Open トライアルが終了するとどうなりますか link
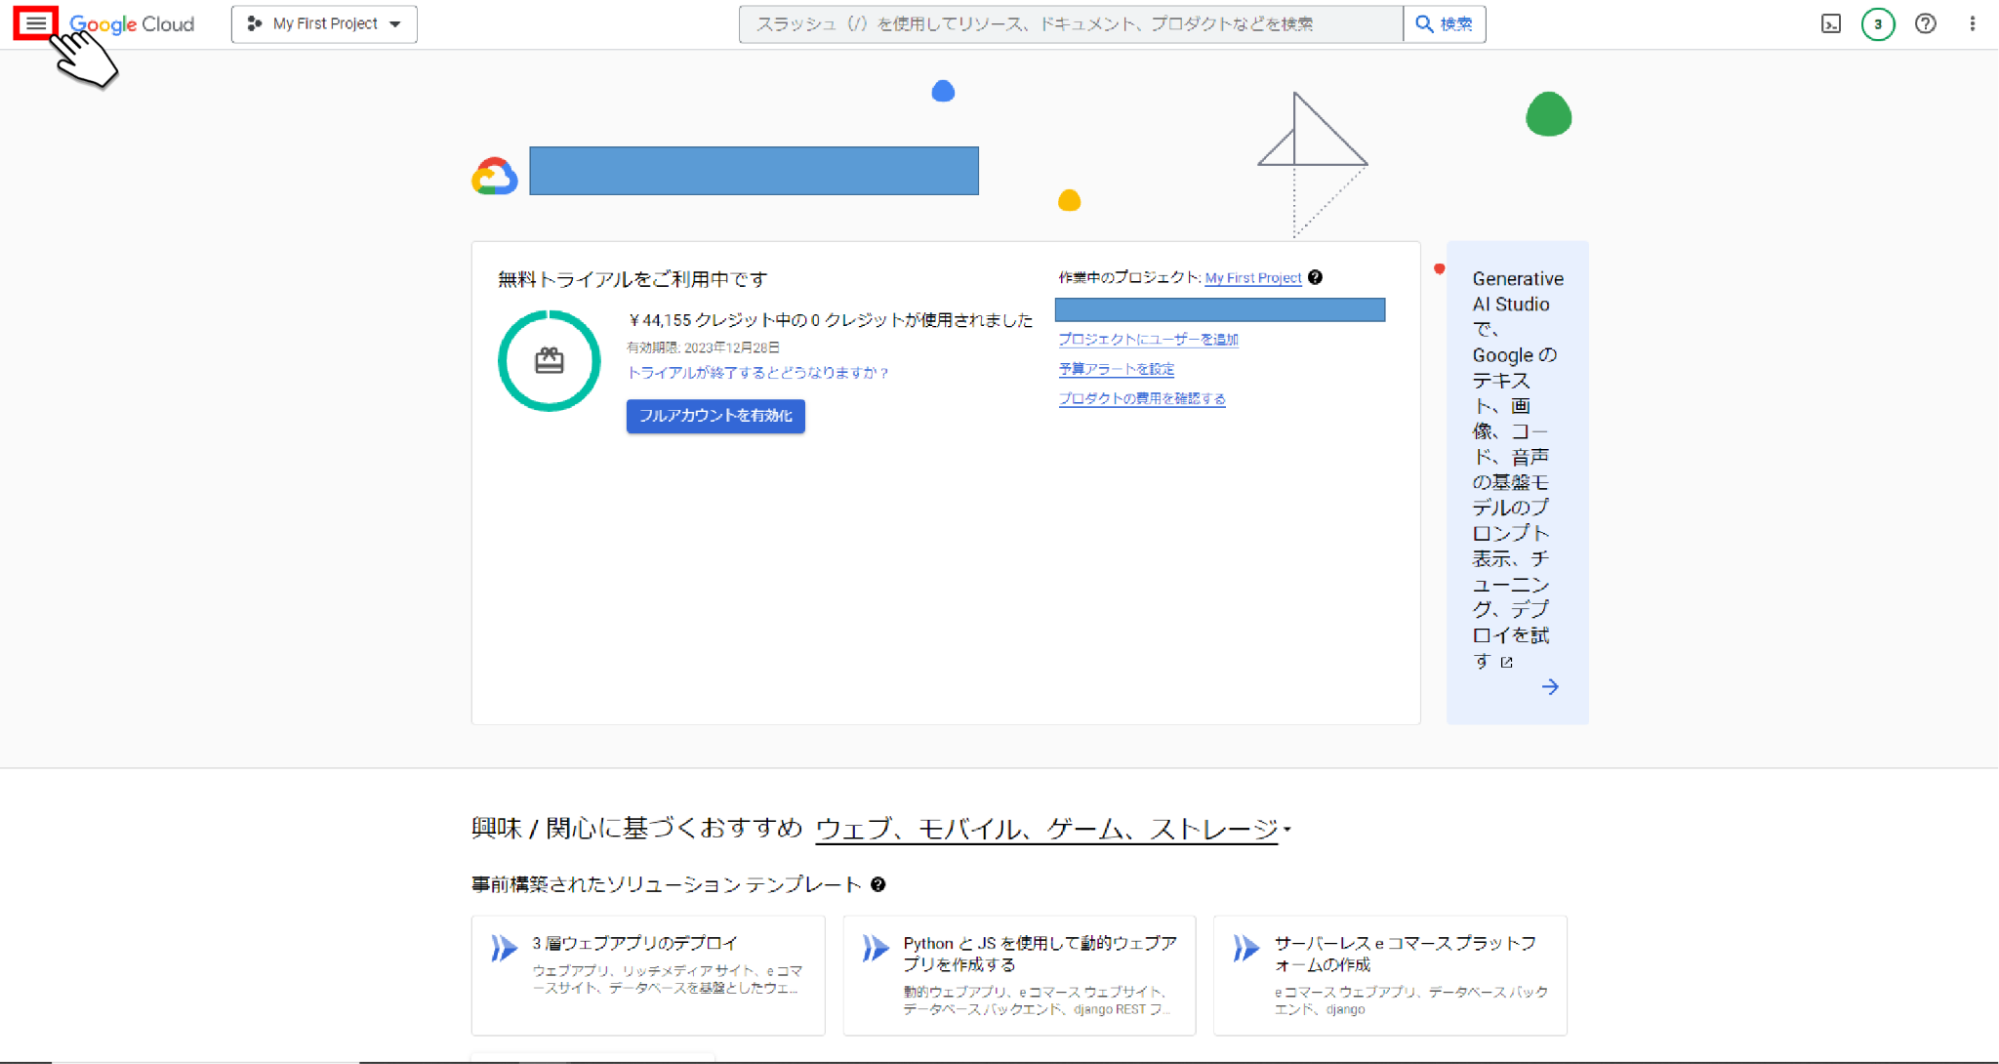Screen dimensions: 1999x1064 (x=758, y=373)
